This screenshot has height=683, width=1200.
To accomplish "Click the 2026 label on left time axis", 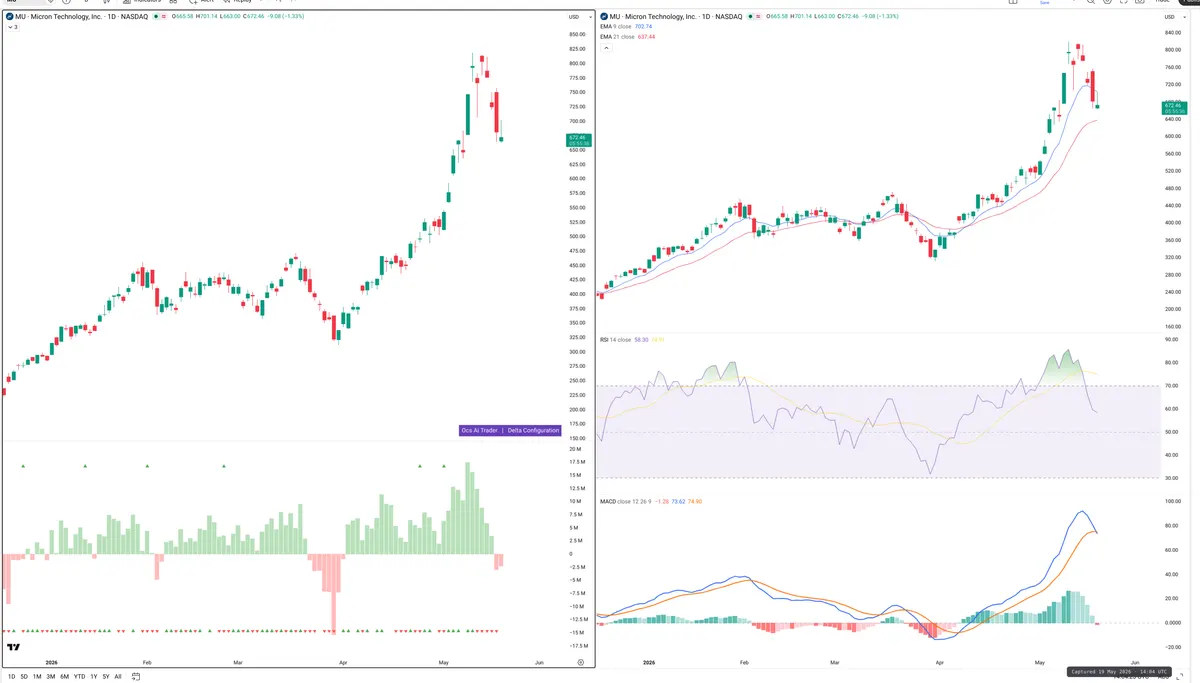I will tap(51, 662).
